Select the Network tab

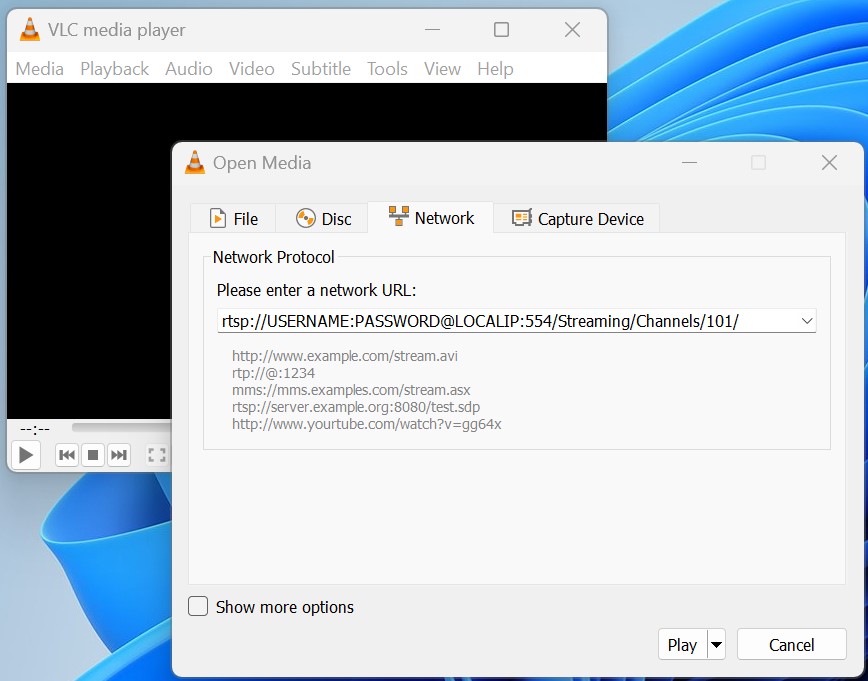click(x=431, y=218)
